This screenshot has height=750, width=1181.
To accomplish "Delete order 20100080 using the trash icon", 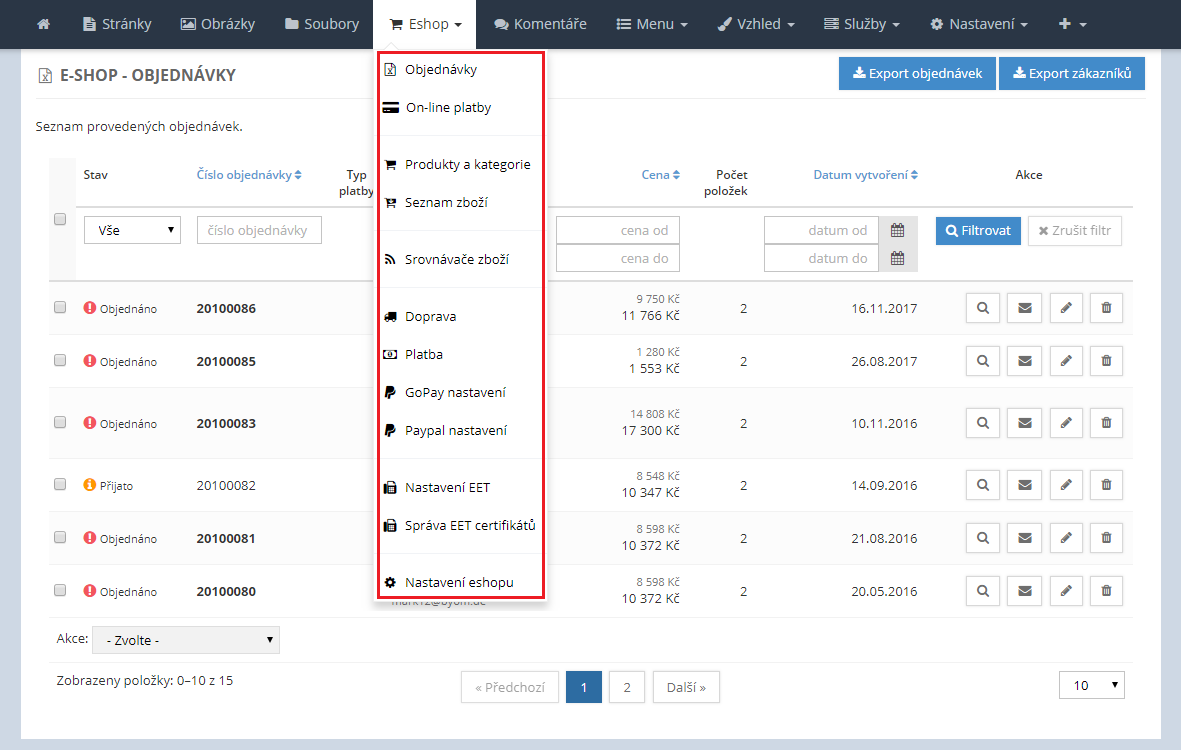I will (1106, 591).
